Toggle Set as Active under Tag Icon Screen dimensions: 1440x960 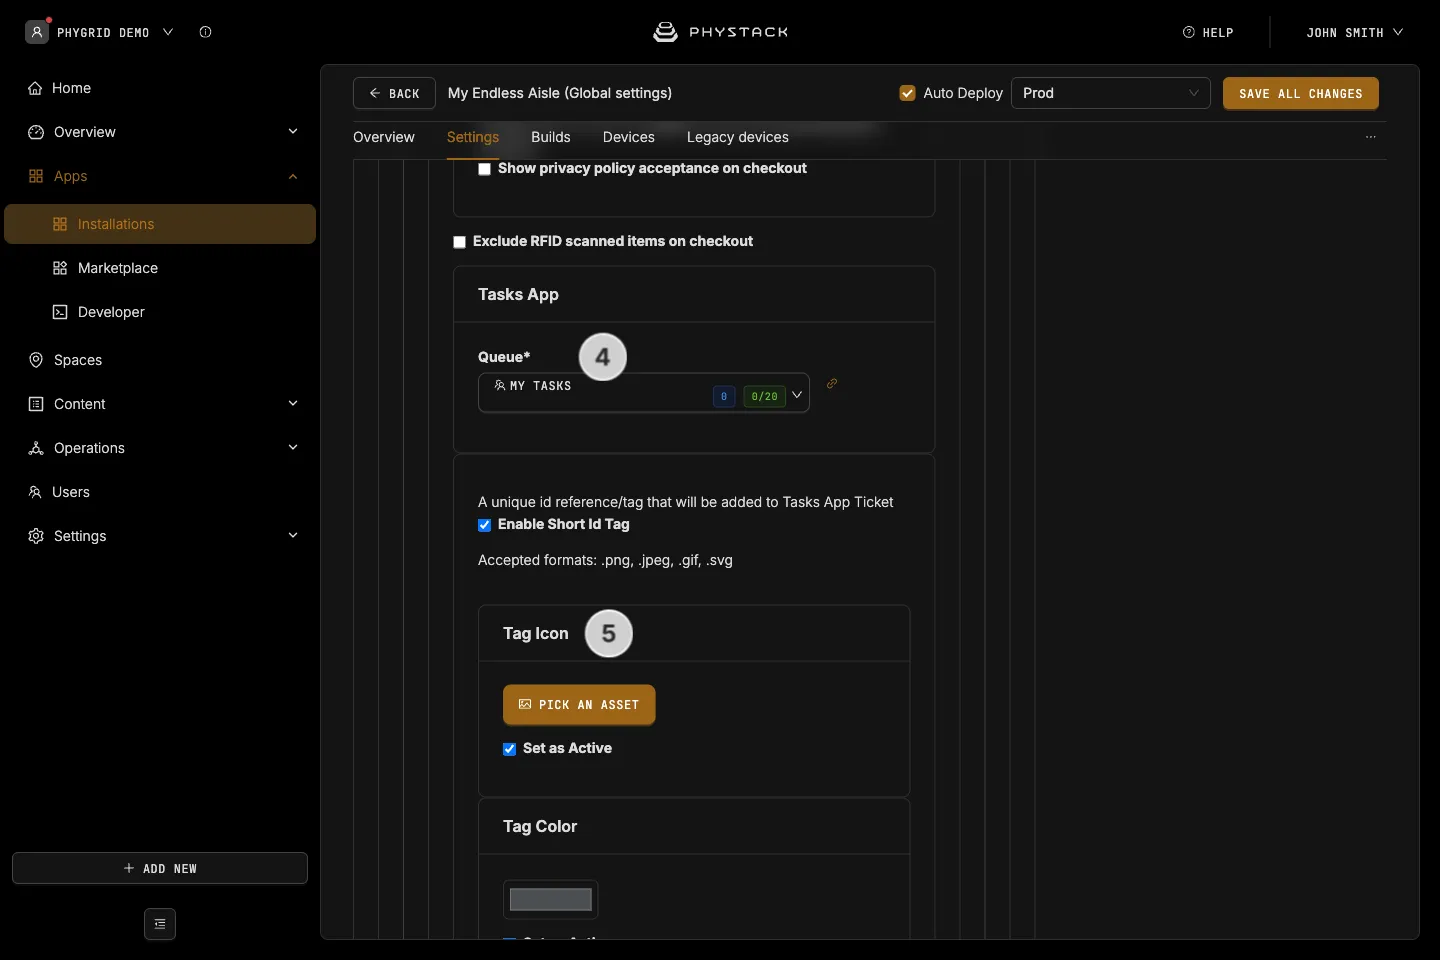point(509,749)
